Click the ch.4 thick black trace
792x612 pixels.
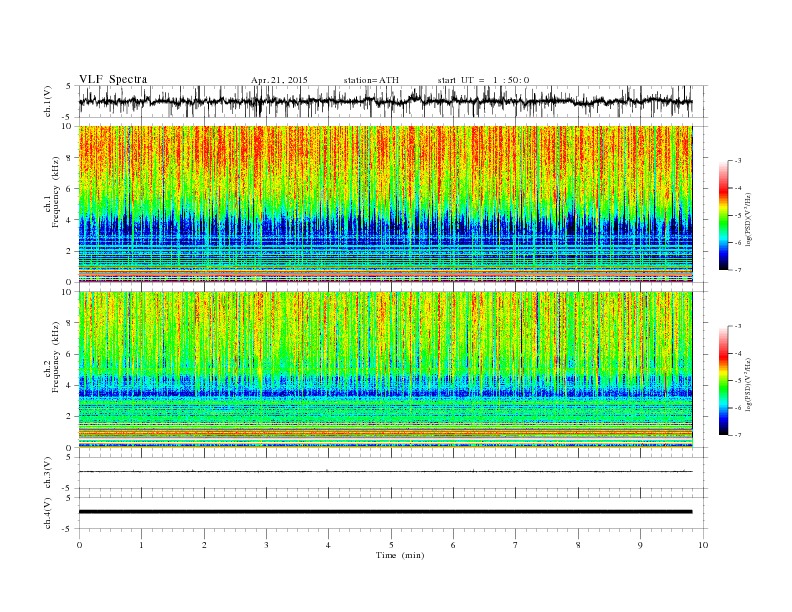tap(385, 512)
